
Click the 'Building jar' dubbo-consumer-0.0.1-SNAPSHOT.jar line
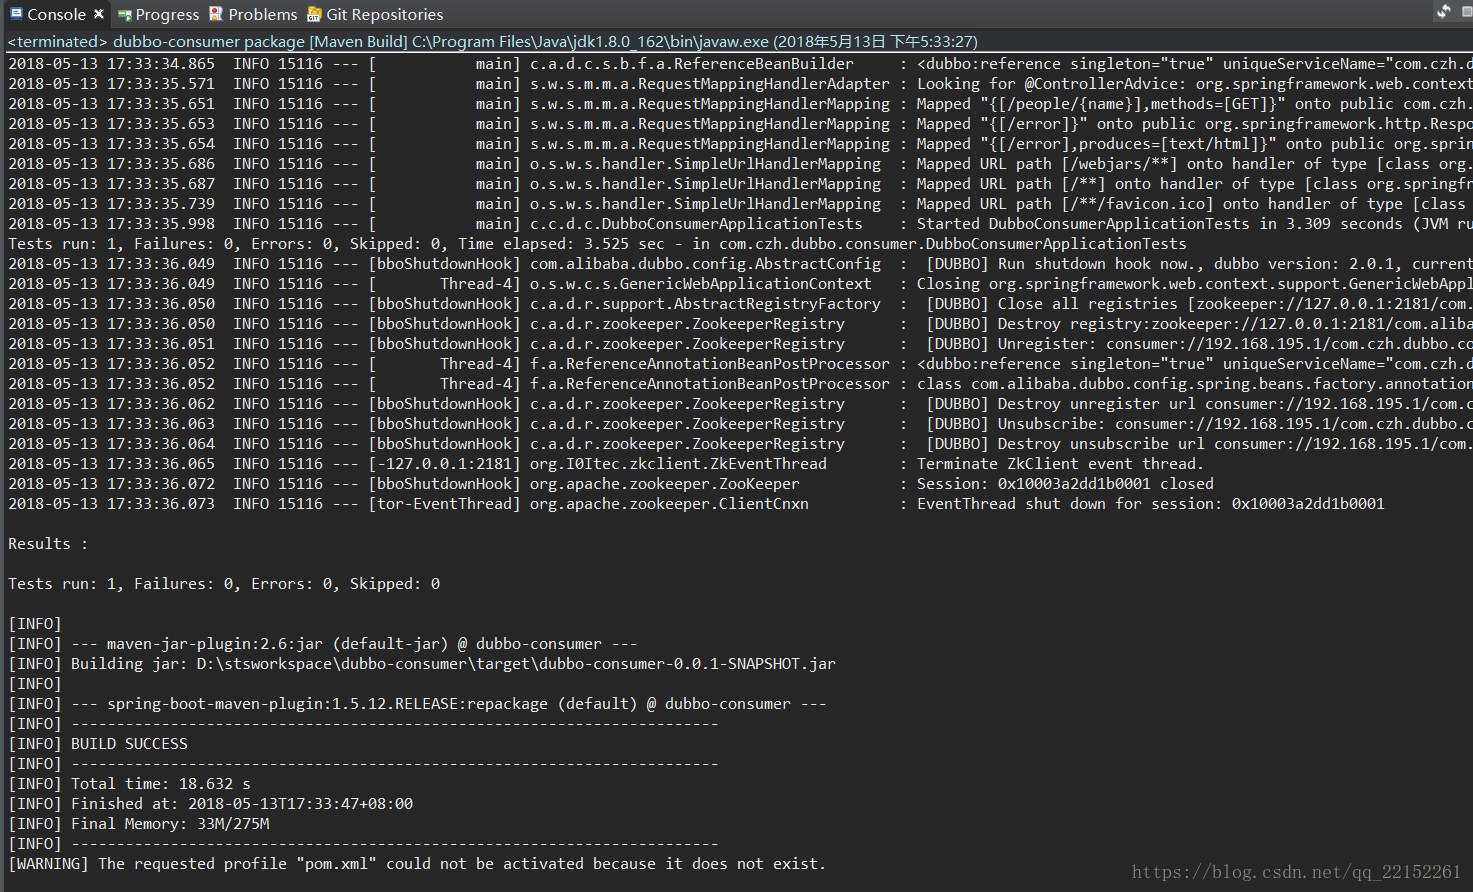coord(422,664)
